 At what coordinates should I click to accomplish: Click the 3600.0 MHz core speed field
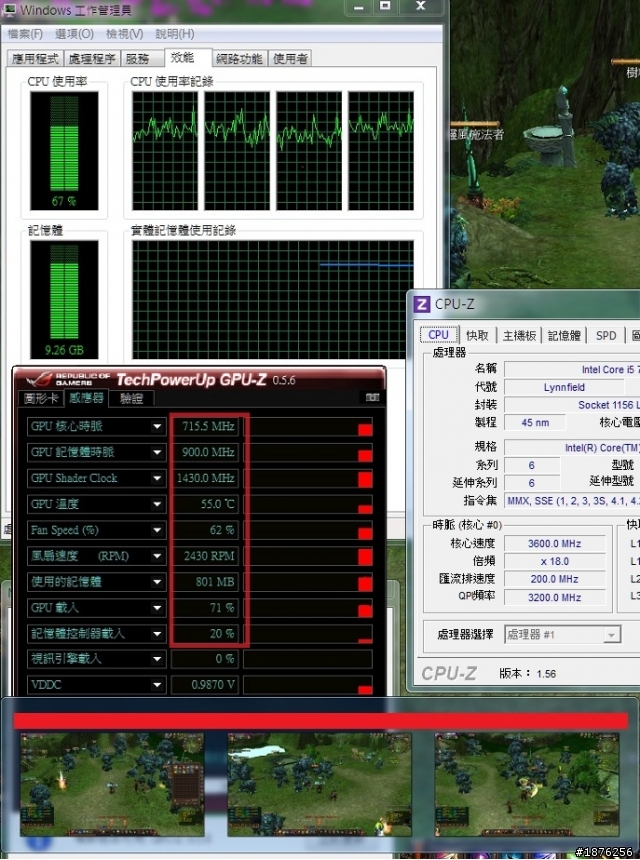pyautogui.click(x=554, y=544)
